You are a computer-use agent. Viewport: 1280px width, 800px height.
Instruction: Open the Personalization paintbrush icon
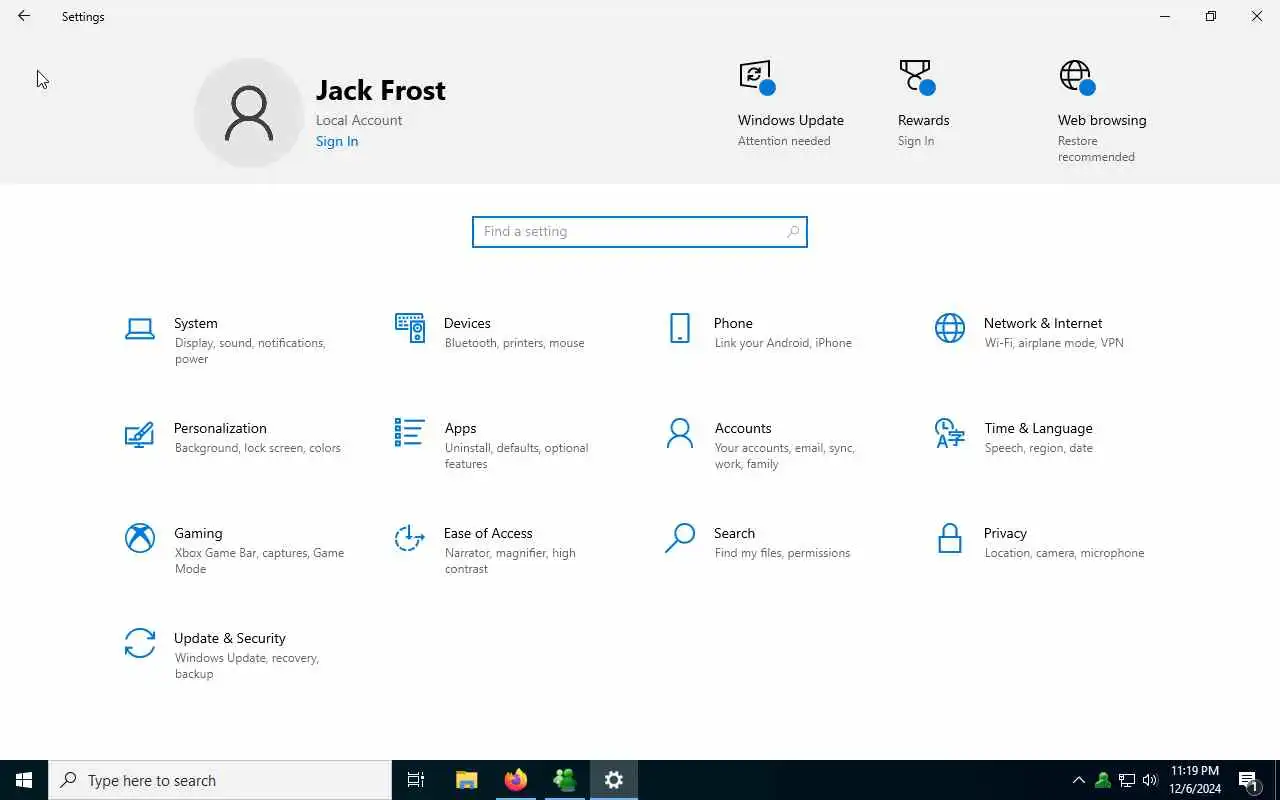pyautogui.click(x=140, y=434)
